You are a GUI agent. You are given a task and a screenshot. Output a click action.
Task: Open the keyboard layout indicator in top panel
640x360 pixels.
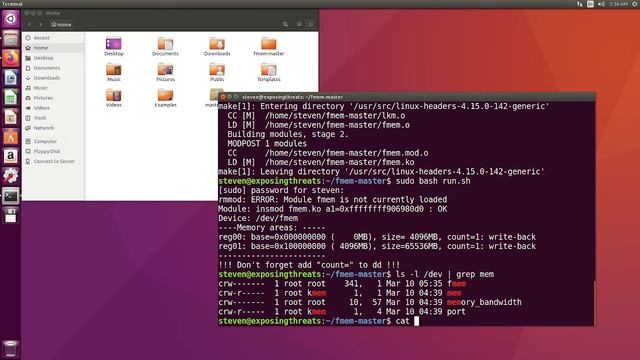[x=590, y=4]
